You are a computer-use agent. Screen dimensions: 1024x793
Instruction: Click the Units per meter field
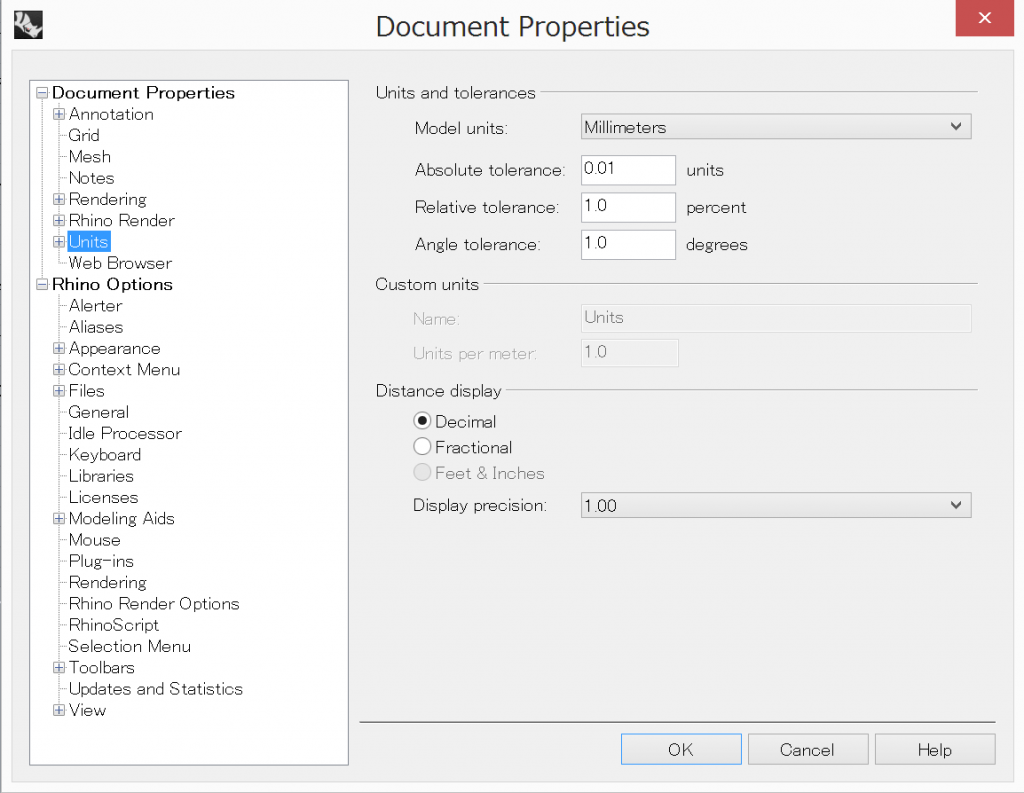tap(630, 353)
